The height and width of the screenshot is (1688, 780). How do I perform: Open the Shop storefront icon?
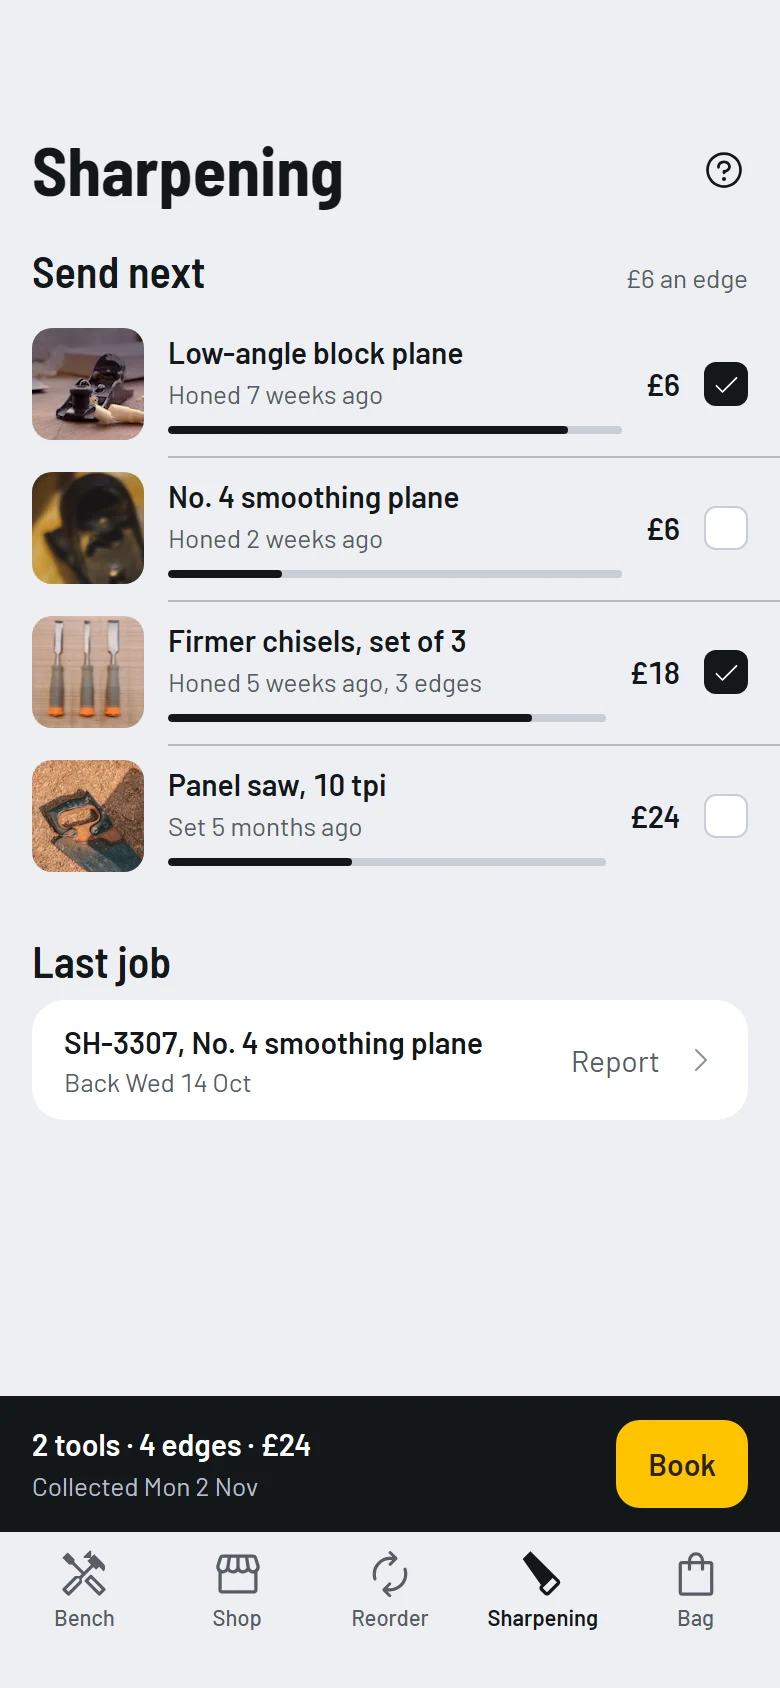pyautogui.click(x=237, y=1574)
